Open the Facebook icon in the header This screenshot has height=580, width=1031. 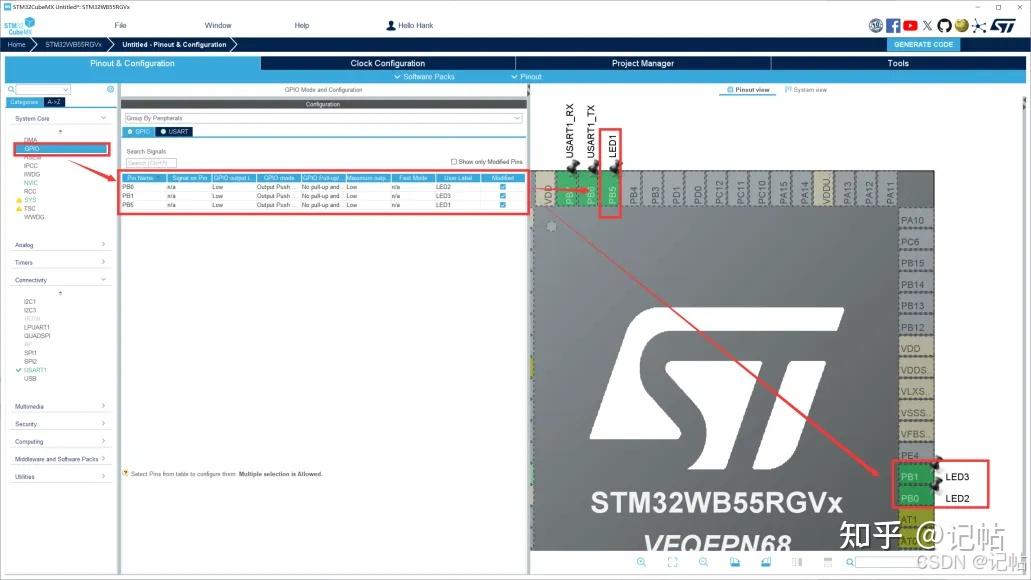[894, 26]
